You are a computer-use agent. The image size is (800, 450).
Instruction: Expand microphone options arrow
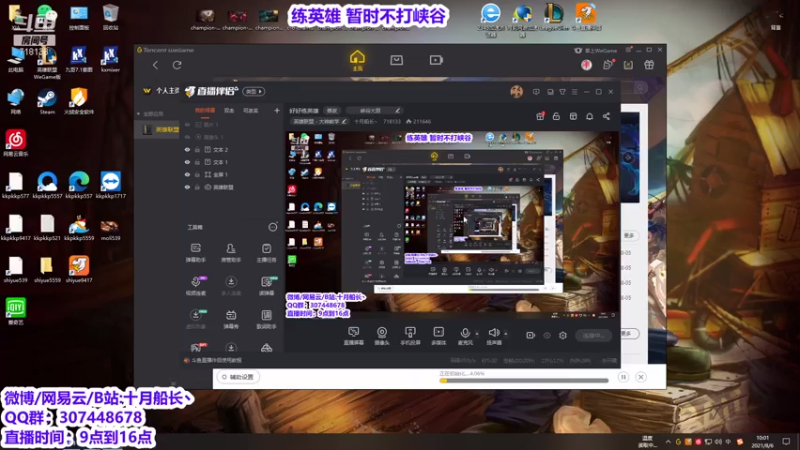(477, 334)
